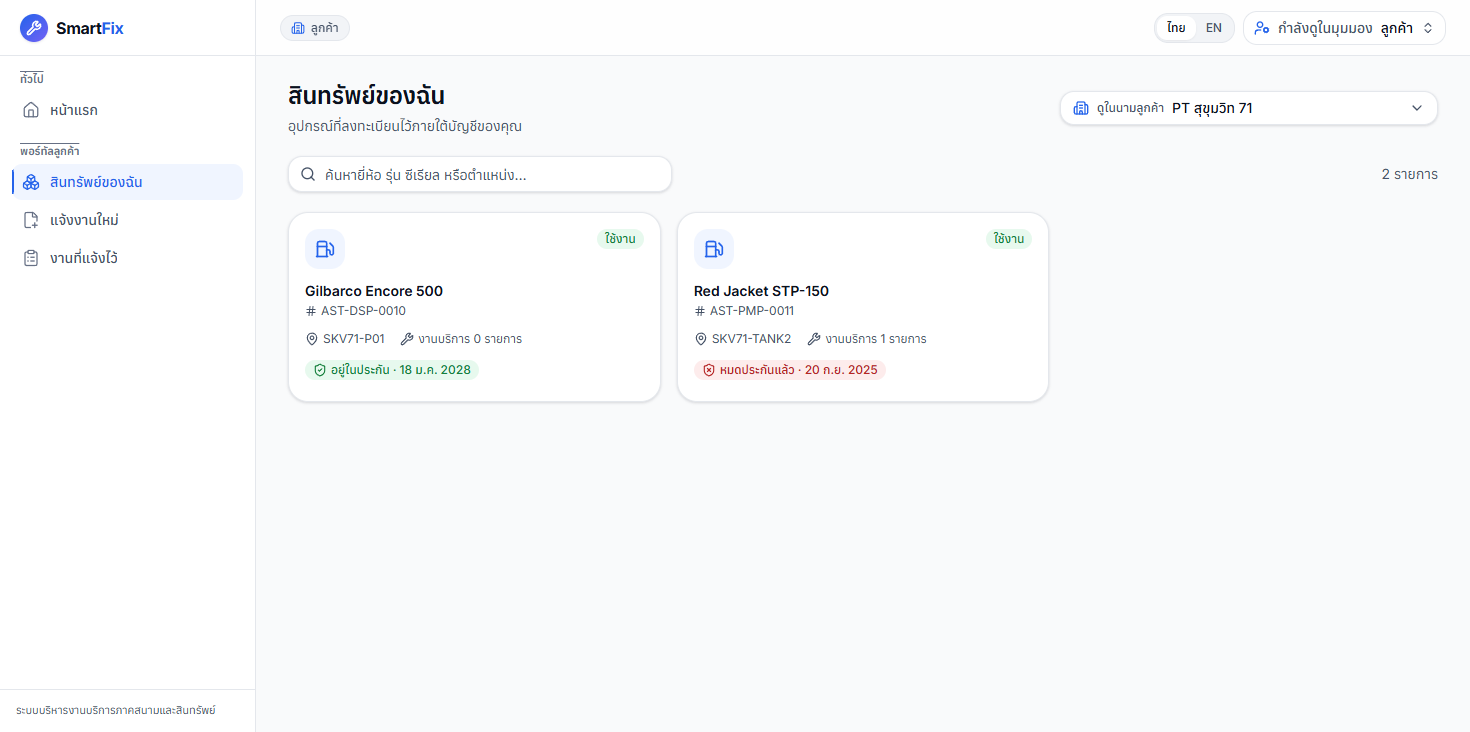Click the ลูกค้า chip in top bar
Image resolution: width=1470 pixels, height=732 pixels.
pos(315,28)
